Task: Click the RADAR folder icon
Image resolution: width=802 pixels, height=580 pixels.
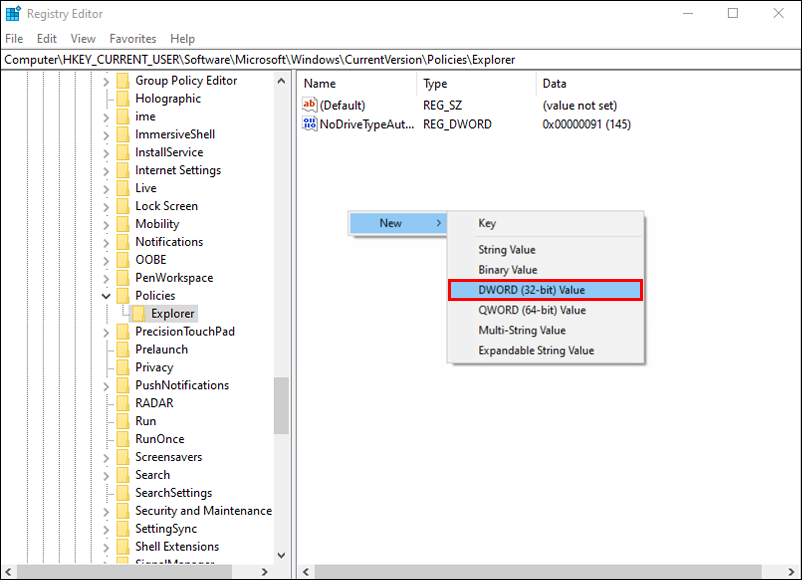Action: (x=123, y=403)
